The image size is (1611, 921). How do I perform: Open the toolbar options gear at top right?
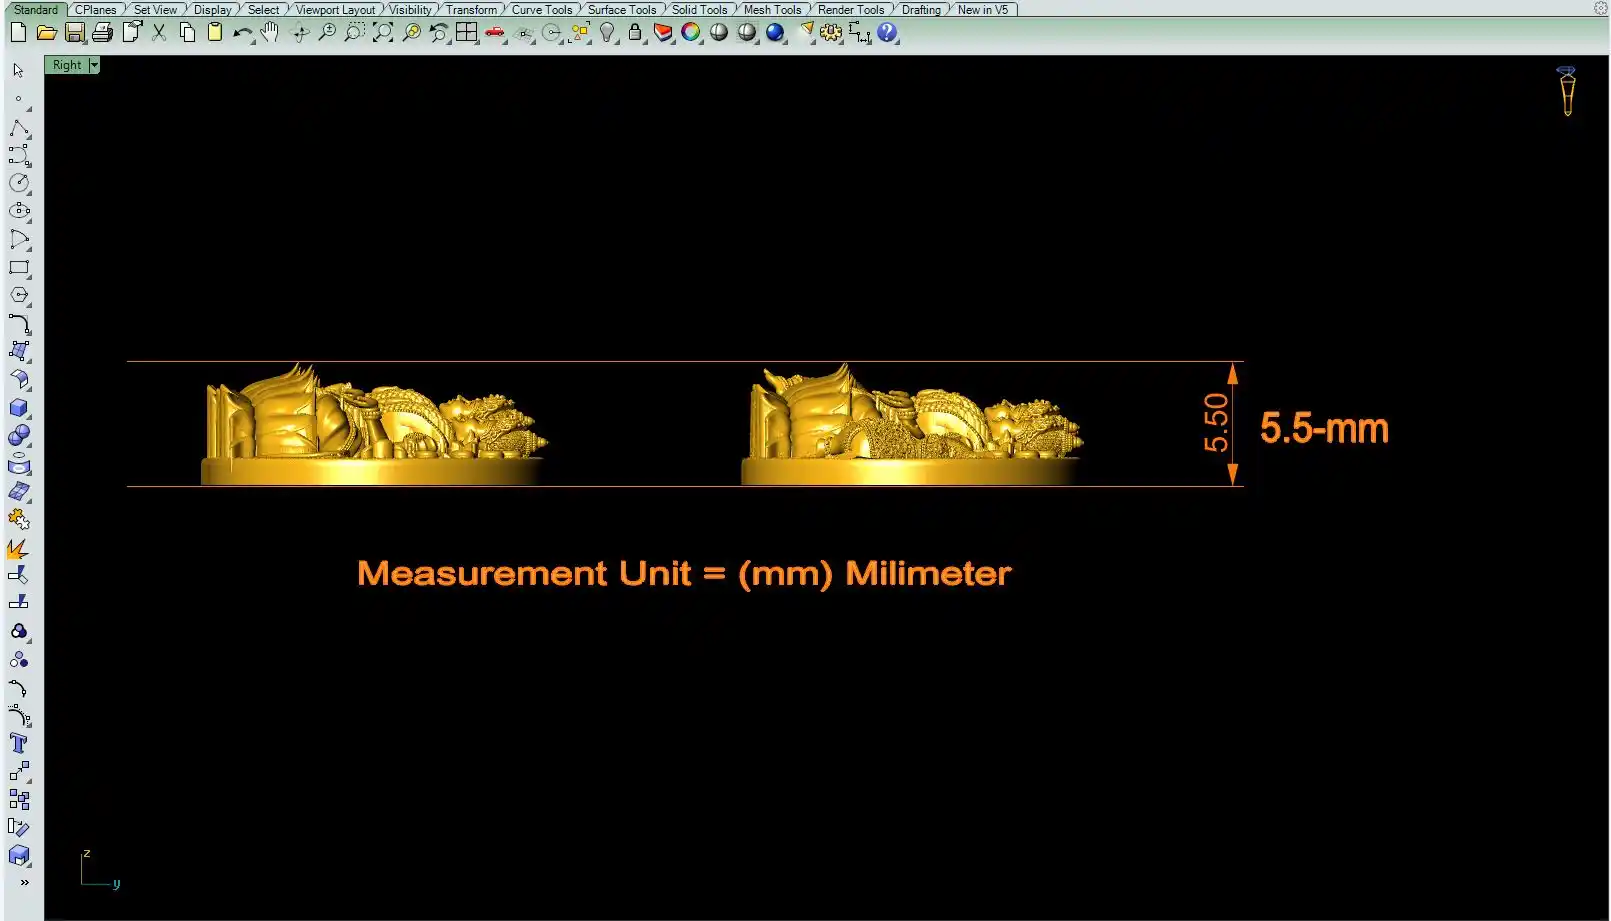click(x=1600, y=8)
